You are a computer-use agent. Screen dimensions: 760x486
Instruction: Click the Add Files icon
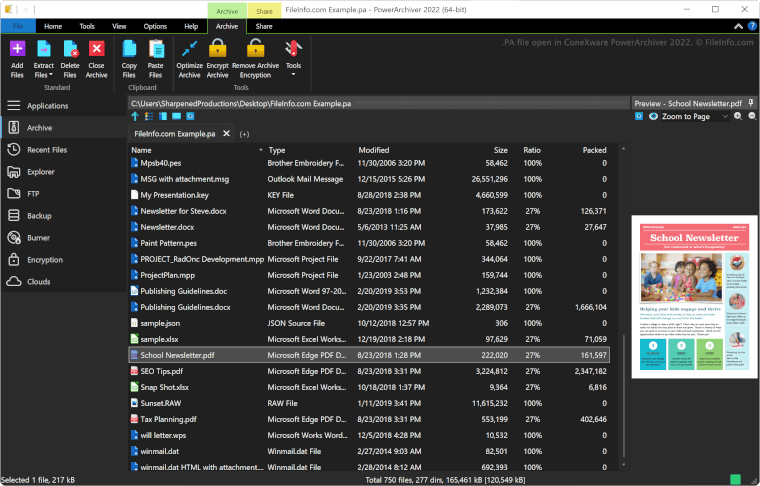coord(17,50)
